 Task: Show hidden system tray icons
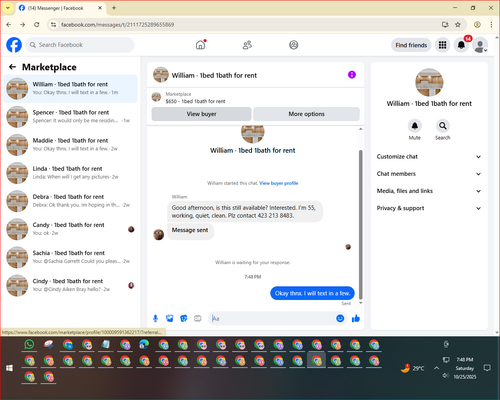[x=436, y=368]
